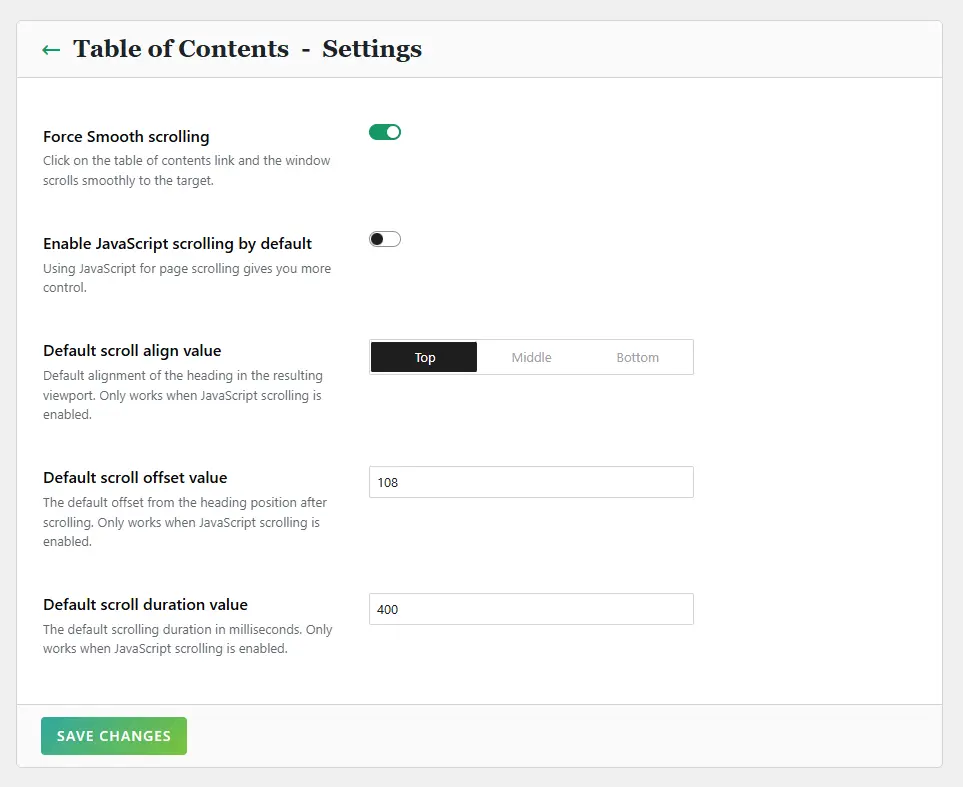
Task: Set scroll alignment to Bottom
Action: [637, 357]
